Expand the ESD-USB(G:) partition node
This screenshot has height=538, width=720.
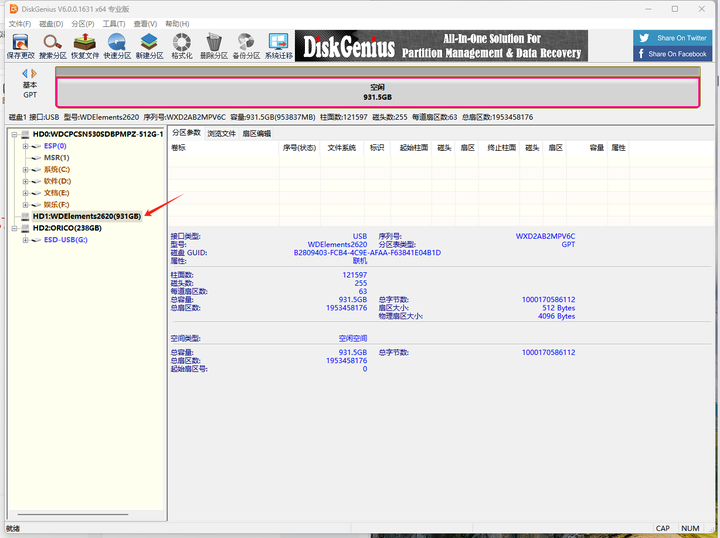click(25, 240)
